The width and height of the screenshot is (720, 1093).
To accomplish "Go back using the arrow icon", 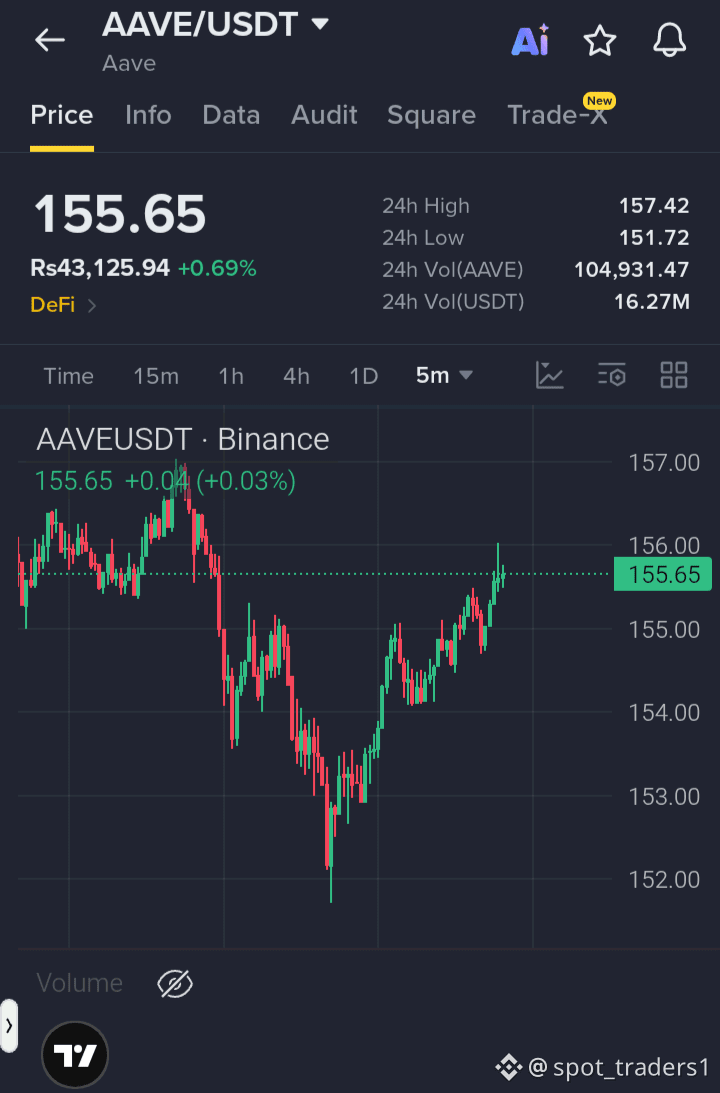I will (49, 40).
